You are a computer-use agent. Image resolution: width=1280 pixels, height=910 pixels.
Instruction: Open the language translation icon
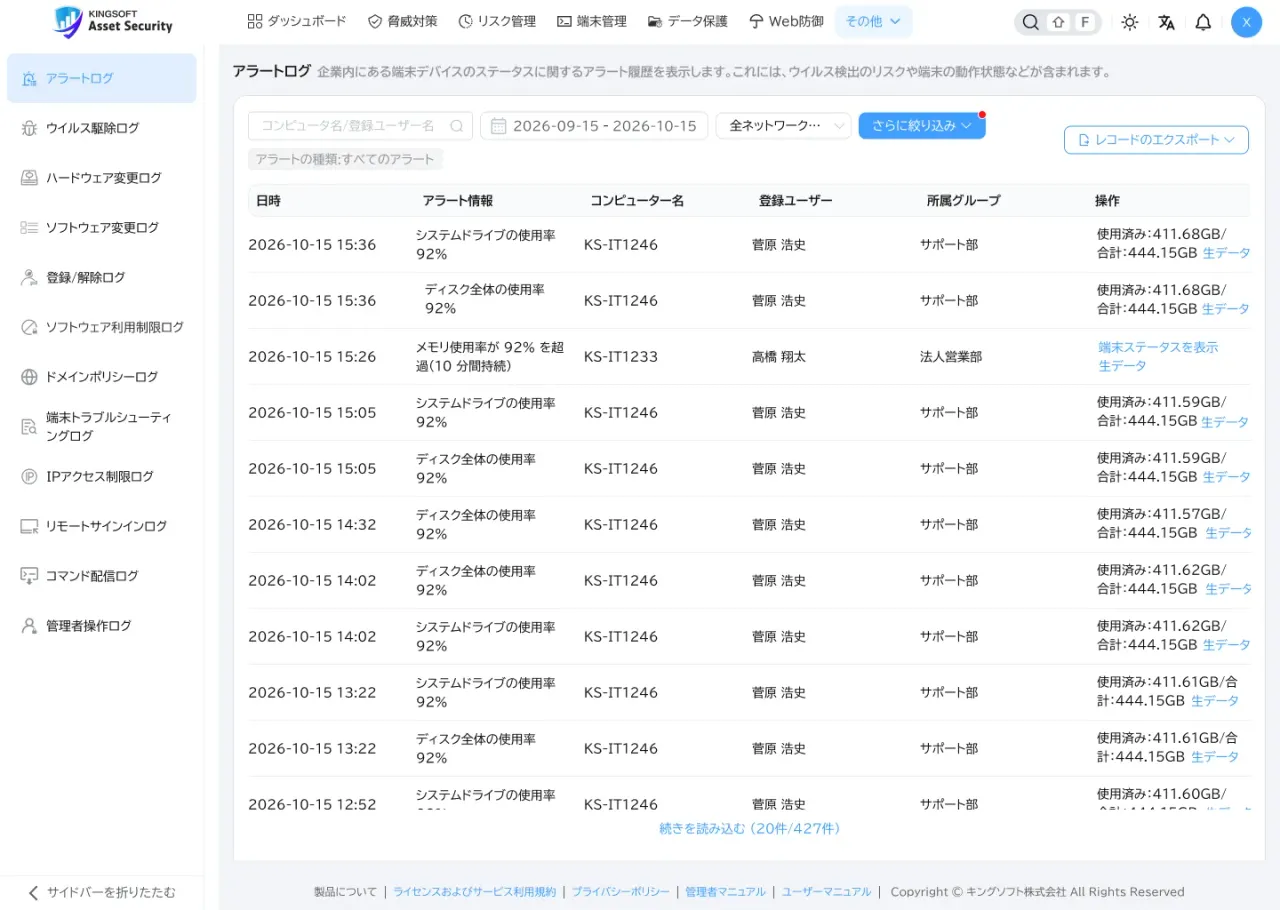(1166, 22)
